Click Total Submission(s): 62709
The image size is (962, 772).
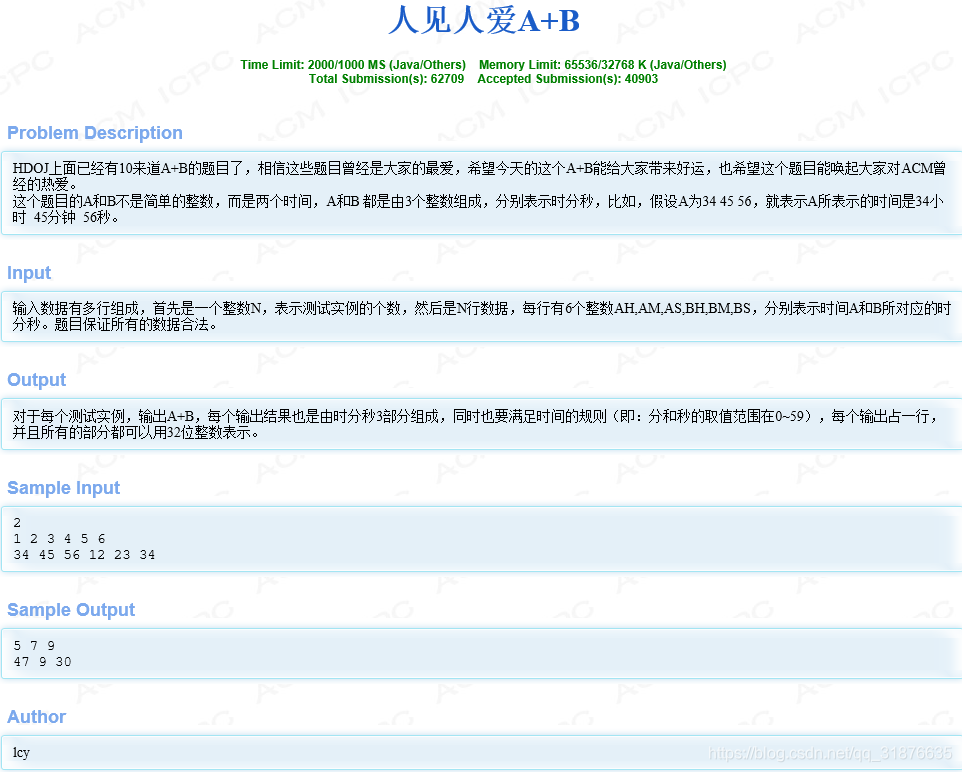pos(387,79)
